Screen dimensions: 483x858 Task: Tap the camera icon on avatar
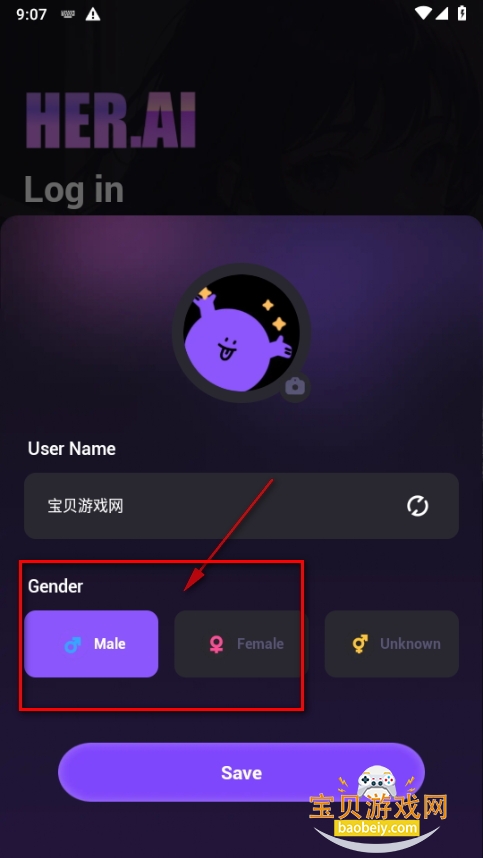pos(295,387)
